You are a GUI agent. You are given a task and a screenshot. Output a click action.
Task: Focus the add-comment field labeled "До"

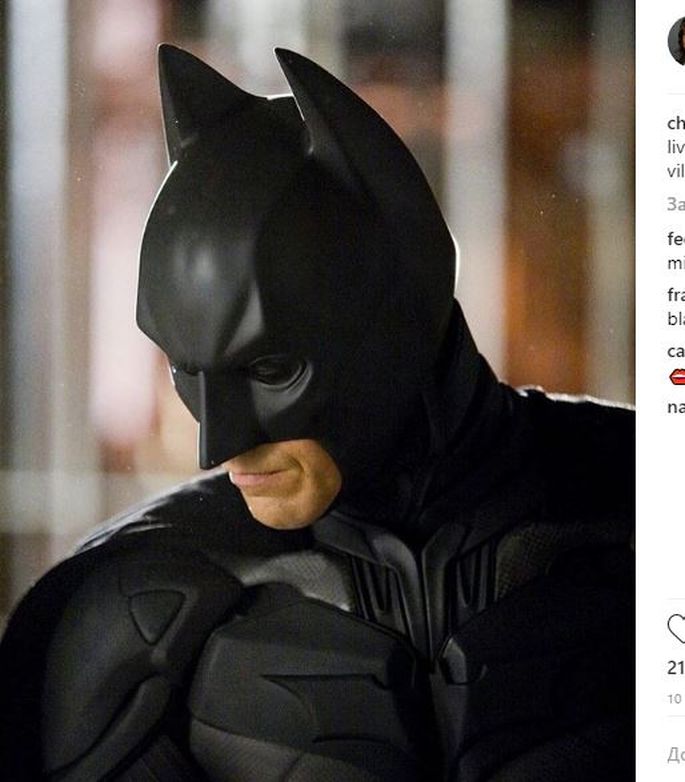coord(676,755)
